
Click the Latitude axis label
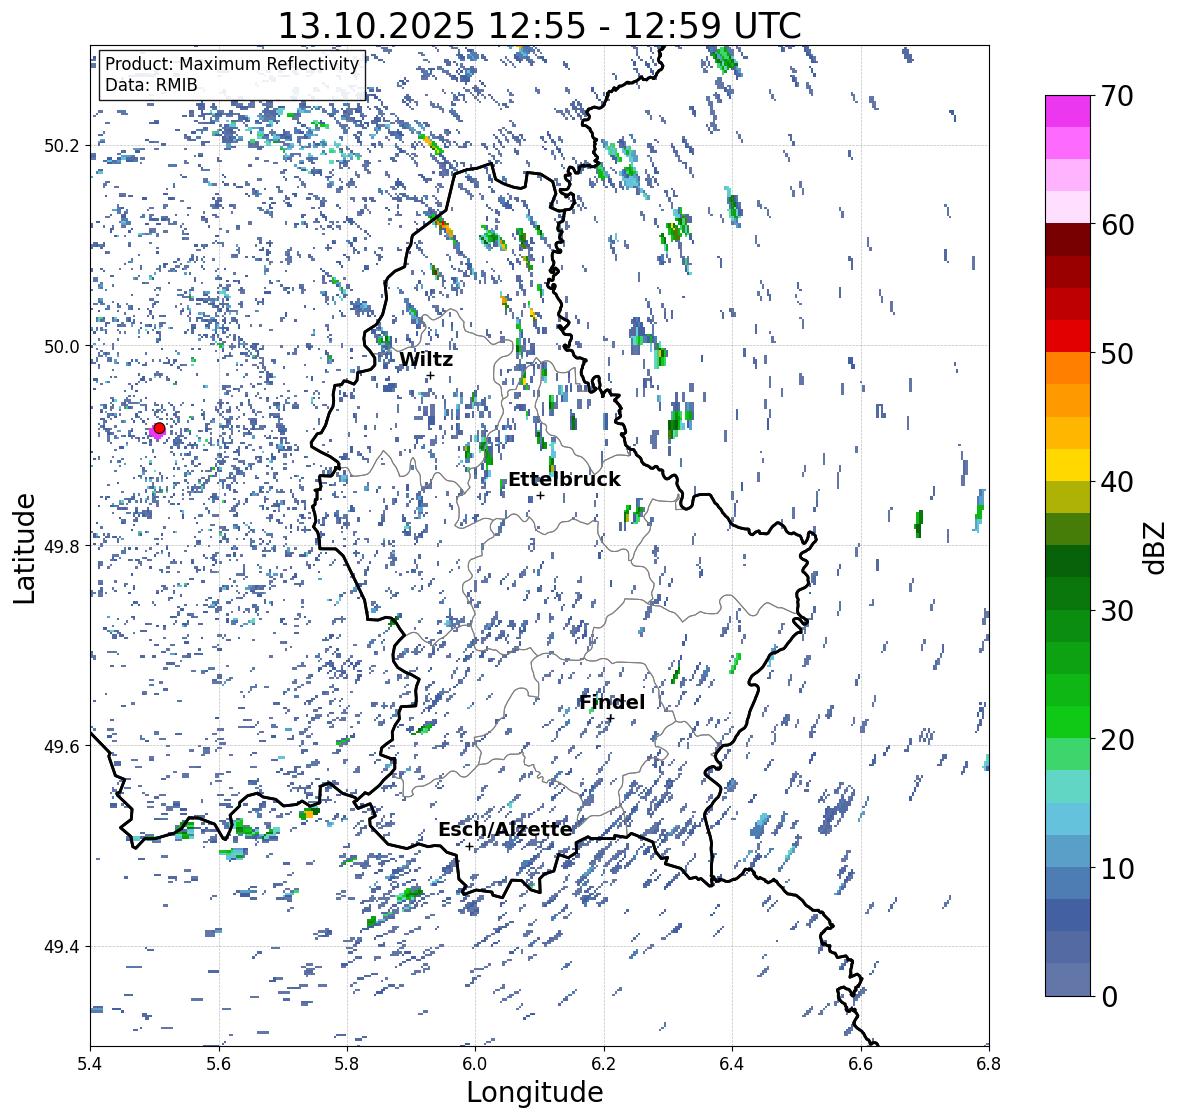(24, 548)
